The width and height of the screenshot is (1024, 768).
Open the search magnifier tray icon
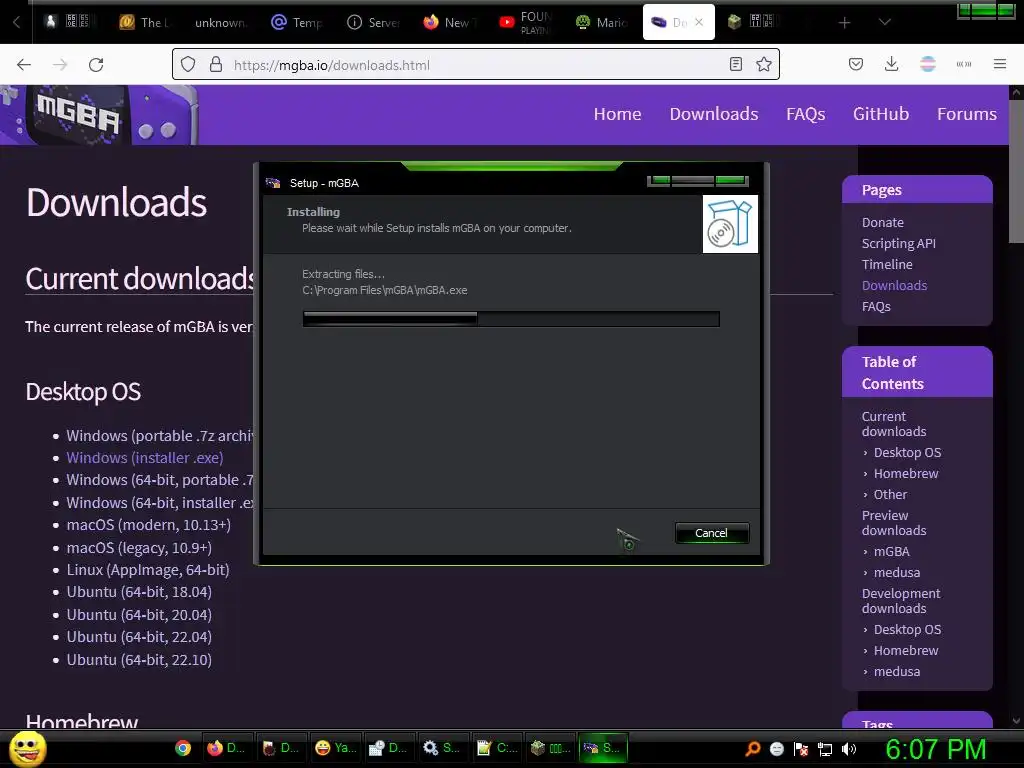752,749
